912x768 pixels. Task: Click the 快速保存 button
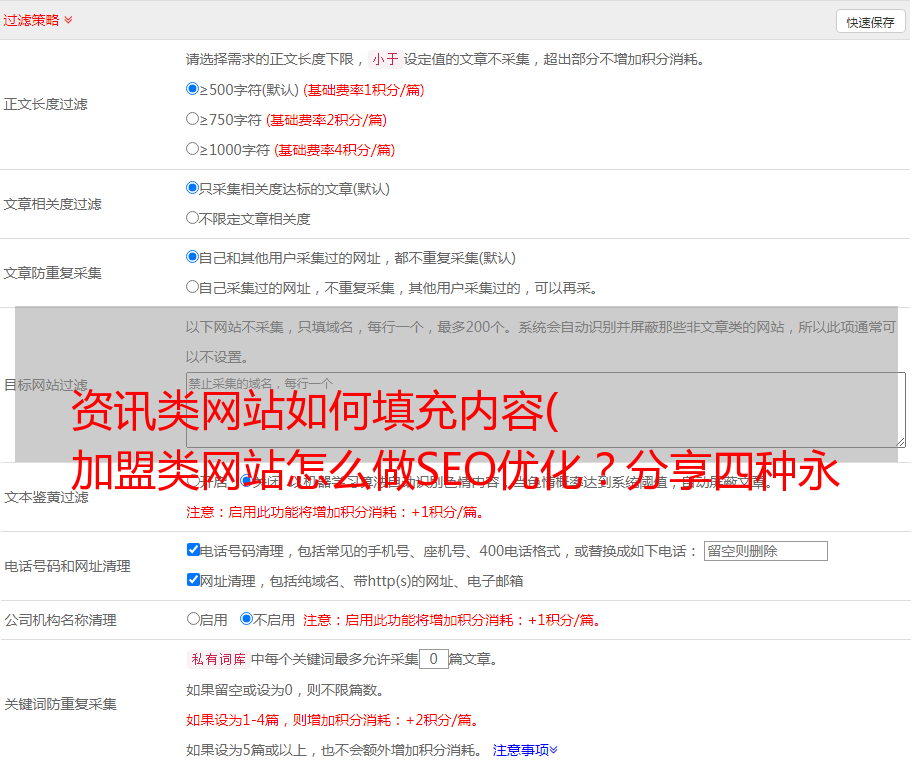pyautogui.click(x=870, y=22)
